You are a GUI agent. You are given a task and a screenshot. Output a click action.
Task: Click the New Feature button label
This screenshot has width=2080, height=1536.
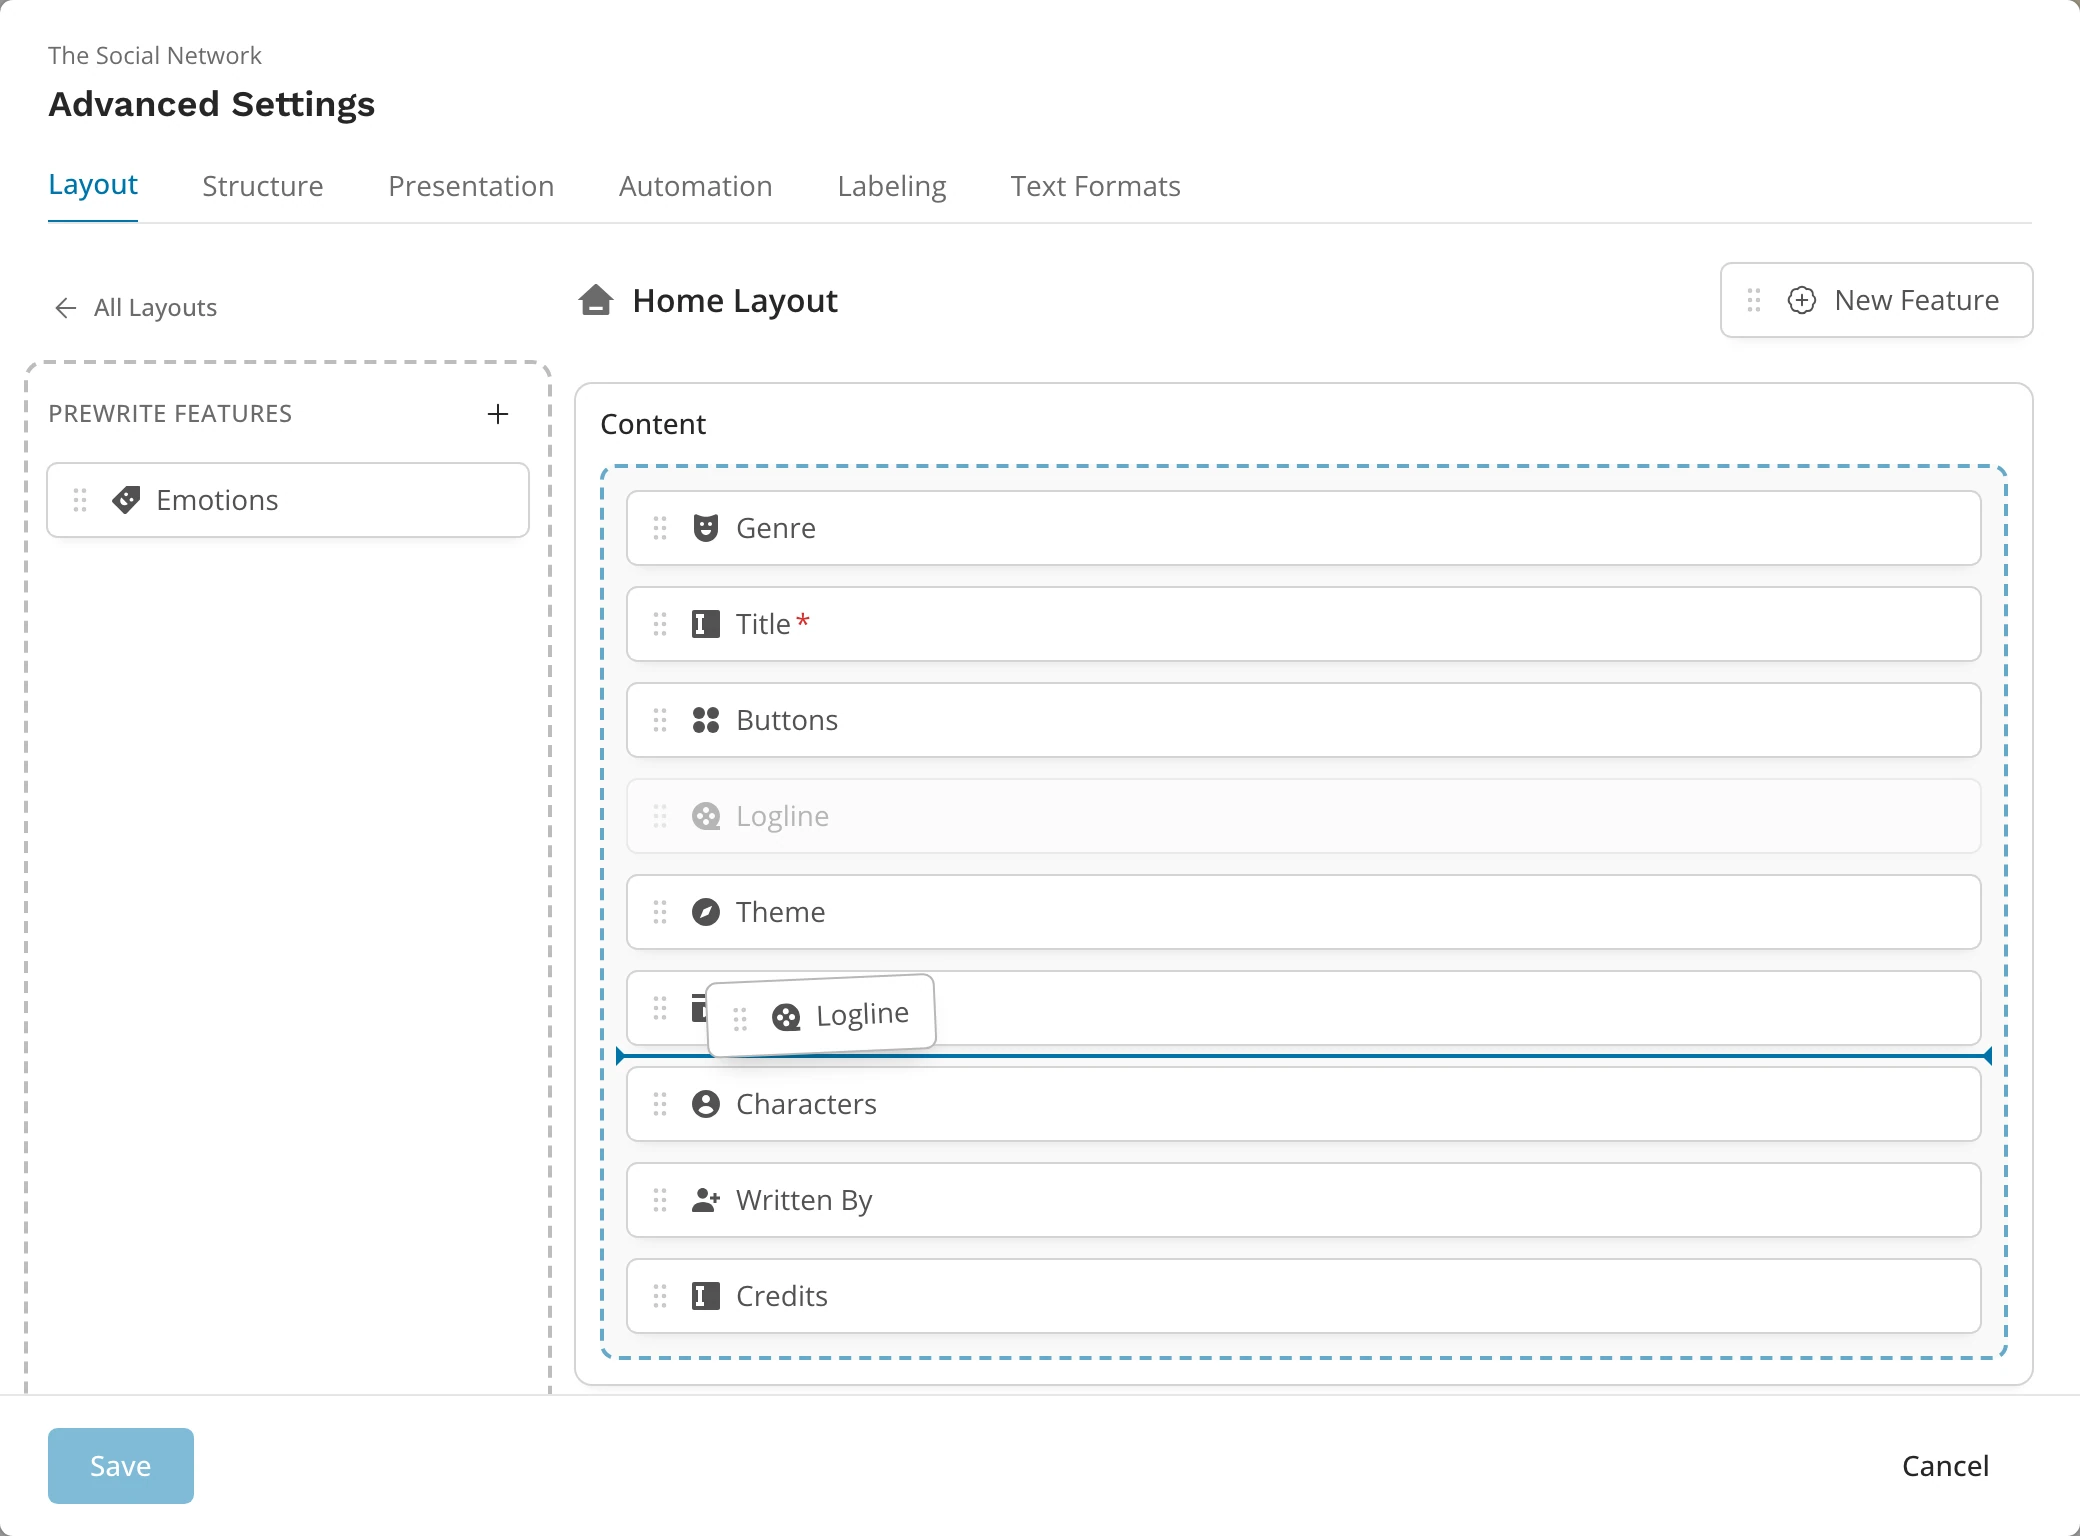[x=1917, y=300]
